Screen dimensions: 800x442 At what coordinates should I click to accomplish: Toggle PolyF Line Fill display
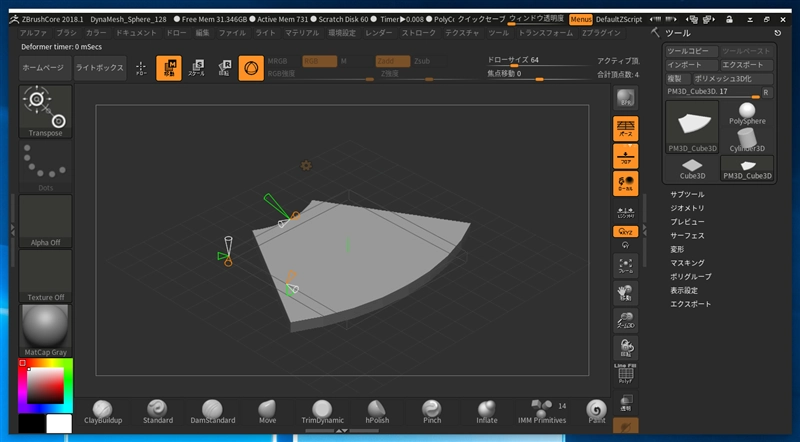[626, 375]
